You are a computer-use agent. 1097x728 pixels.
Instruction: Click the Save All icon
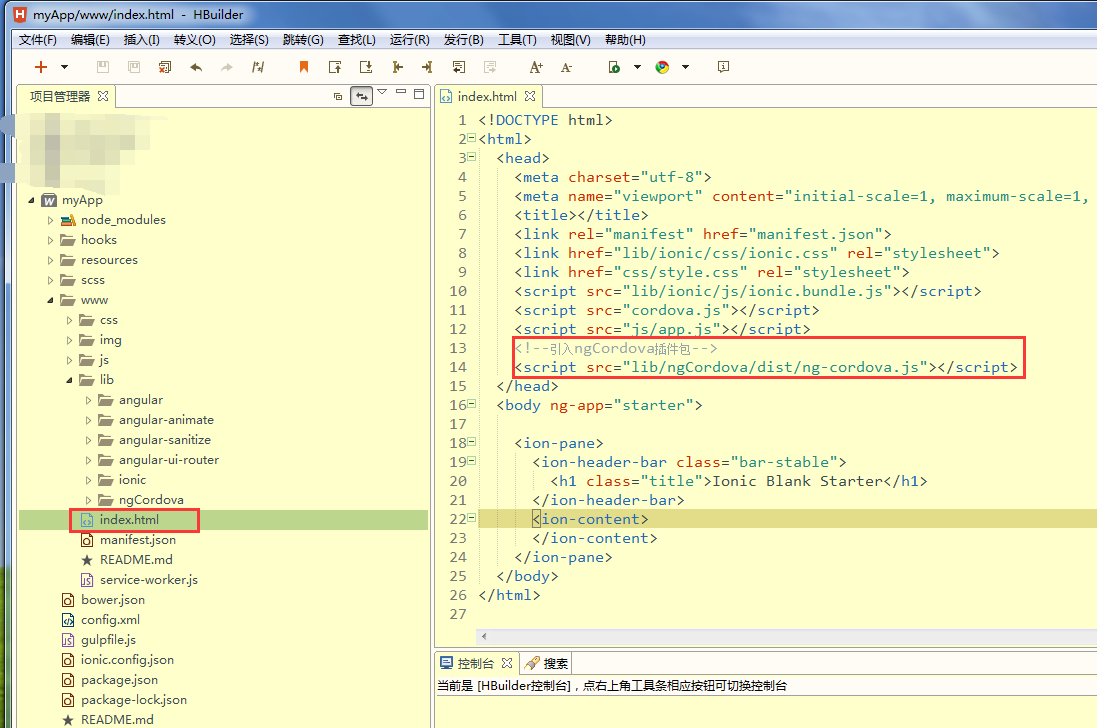pyautogui.click(x=134, y=67)
